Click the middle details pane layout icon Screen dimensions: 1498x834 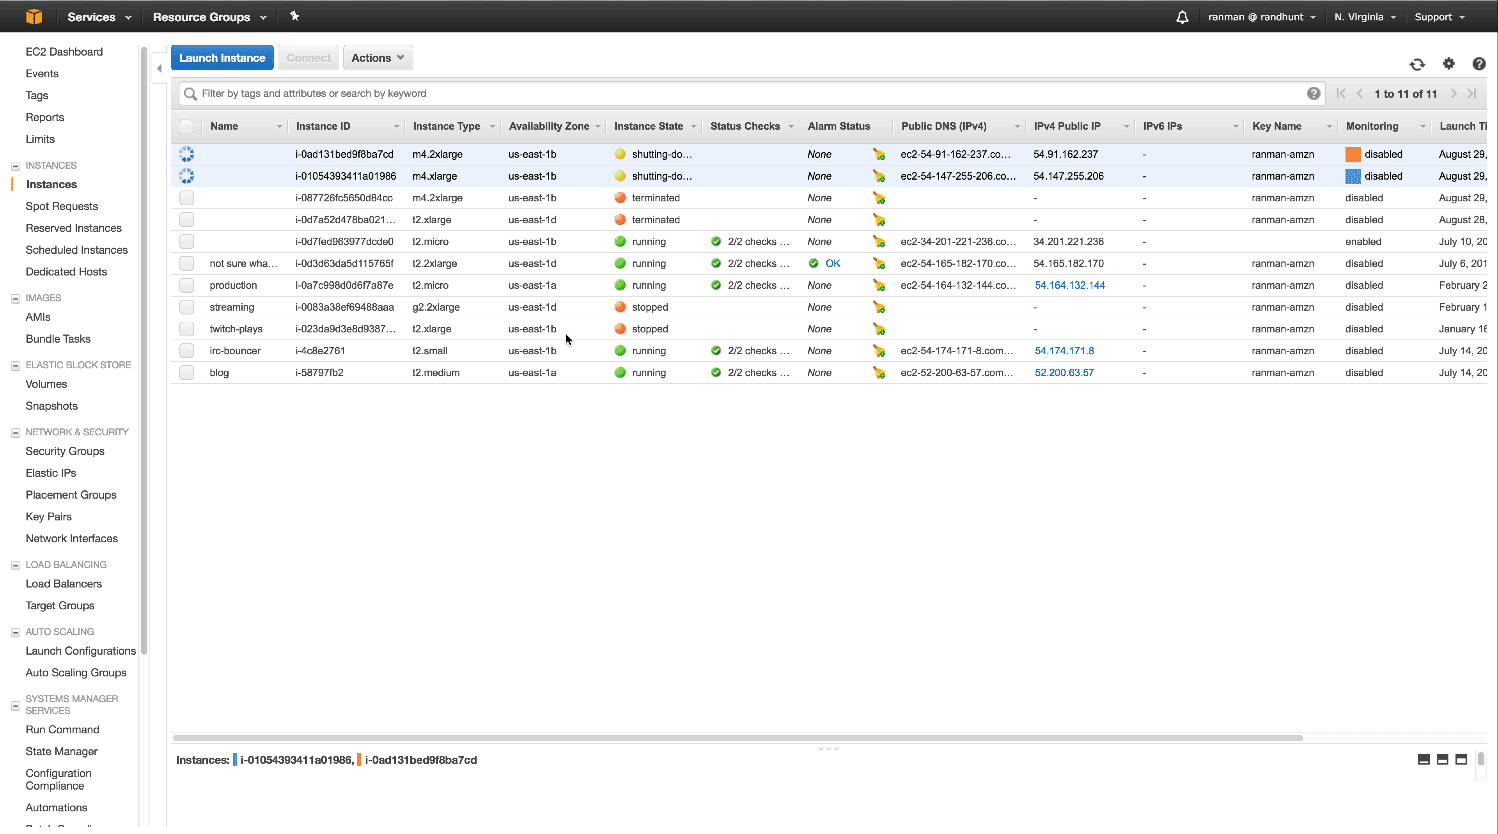coord(1442,760)
